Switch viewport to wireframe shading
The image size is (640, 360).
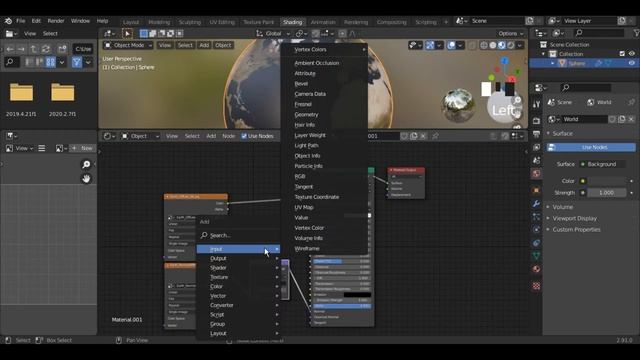point(484,45)
